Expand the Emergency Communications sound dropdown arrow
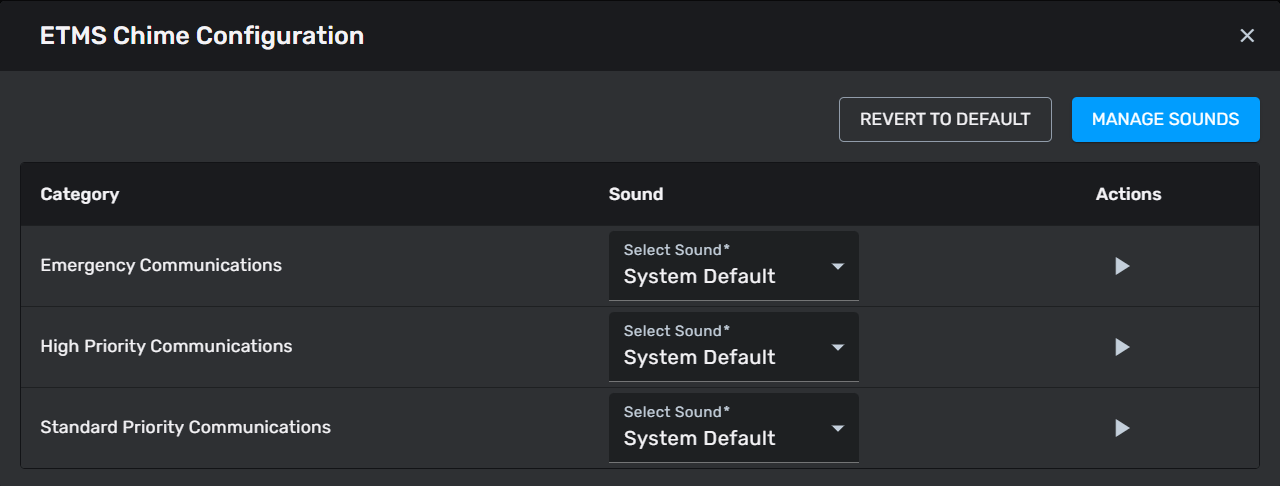The height and width of the screenshot is (486, 1280). tap(838, 266)
